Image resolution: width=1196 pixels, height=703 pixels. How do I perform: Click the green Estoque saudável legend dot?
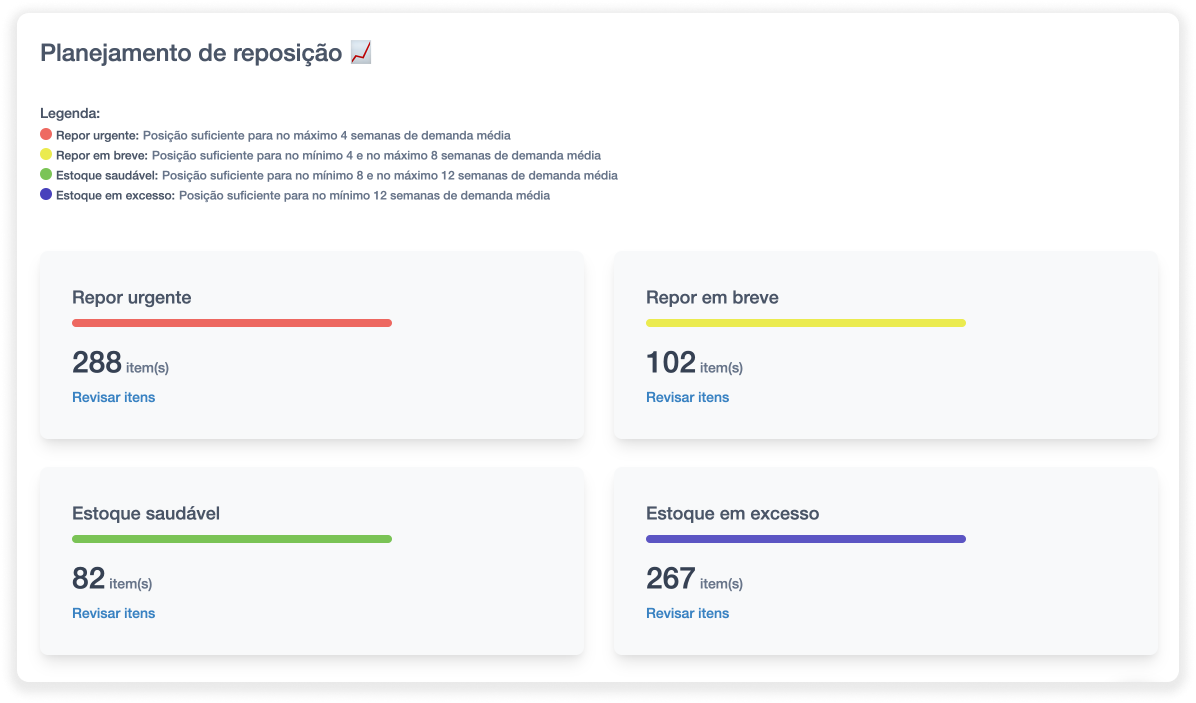[x=46, y=175]
